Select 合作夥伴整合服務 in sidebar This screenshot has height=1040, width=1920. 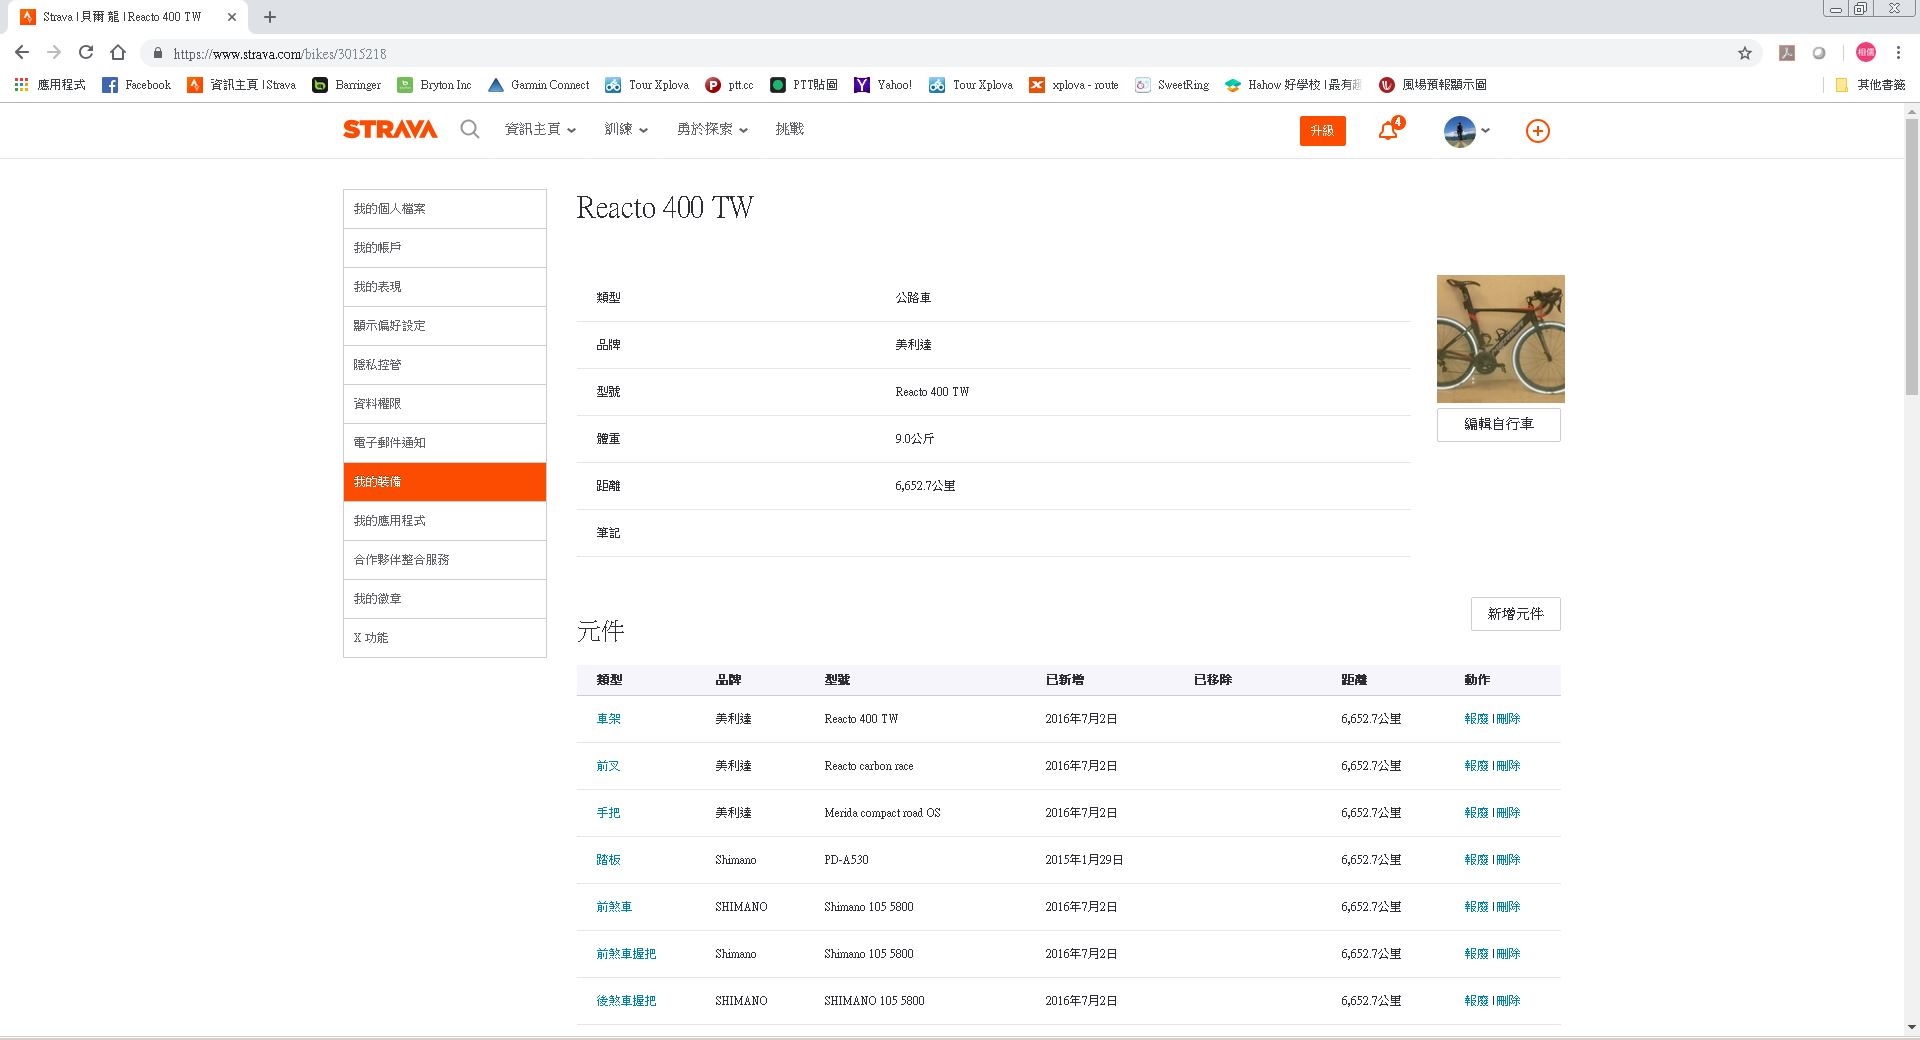tap(445, 560)
